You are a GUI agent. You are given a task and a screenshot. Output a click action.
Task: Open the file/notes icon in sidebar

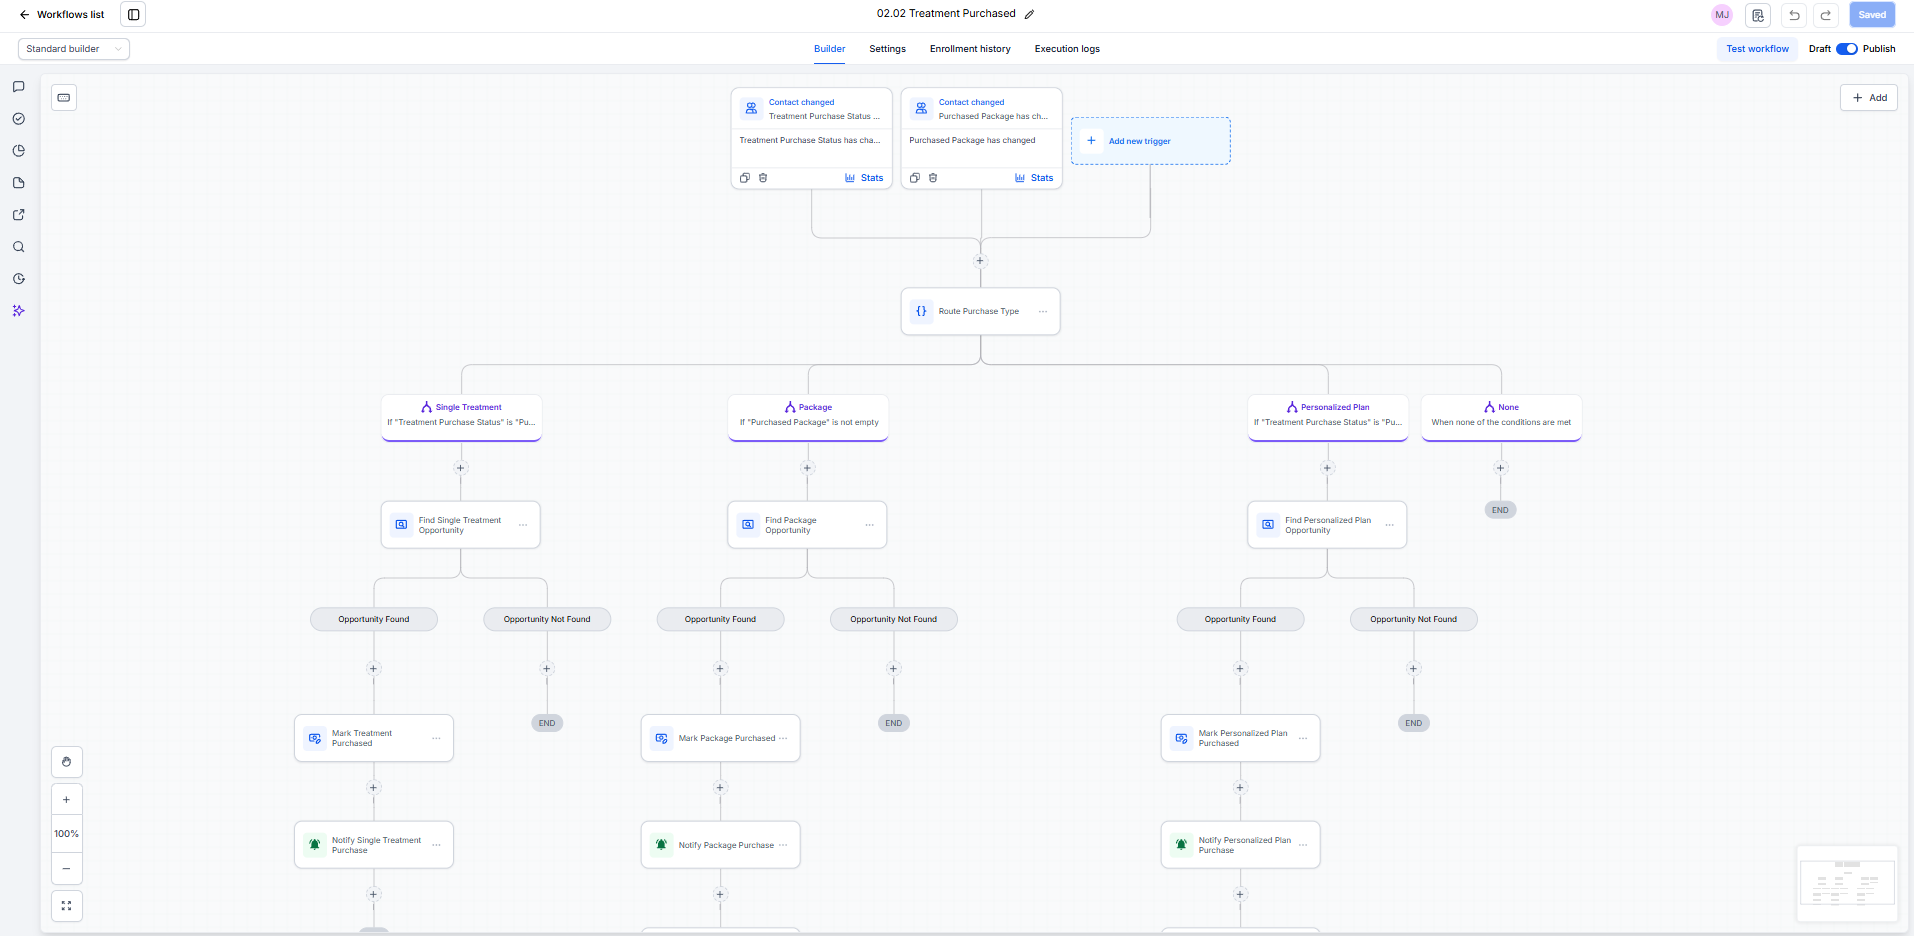pyautogui.click(x=18, y=183)
